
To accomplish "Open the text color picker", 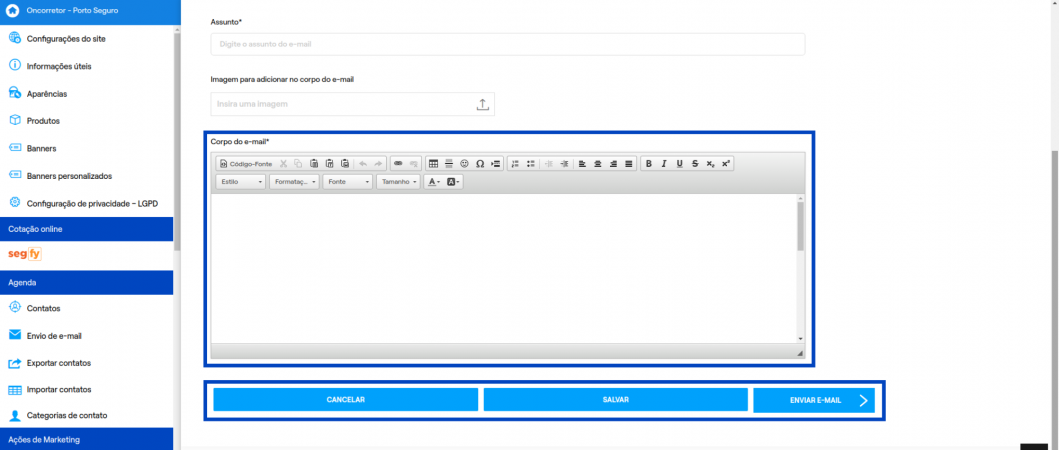I will click(434, 182).
